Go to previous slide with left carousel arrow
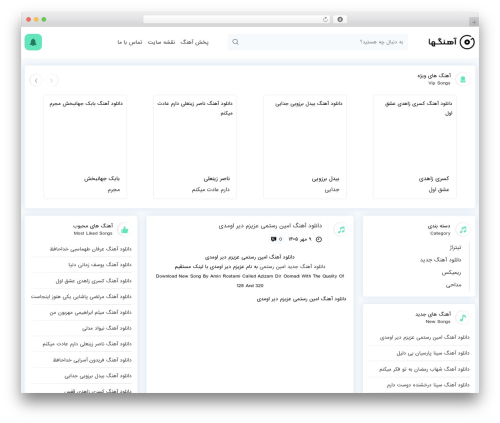The height and width of the screenshot is (423, 500). 36,80
